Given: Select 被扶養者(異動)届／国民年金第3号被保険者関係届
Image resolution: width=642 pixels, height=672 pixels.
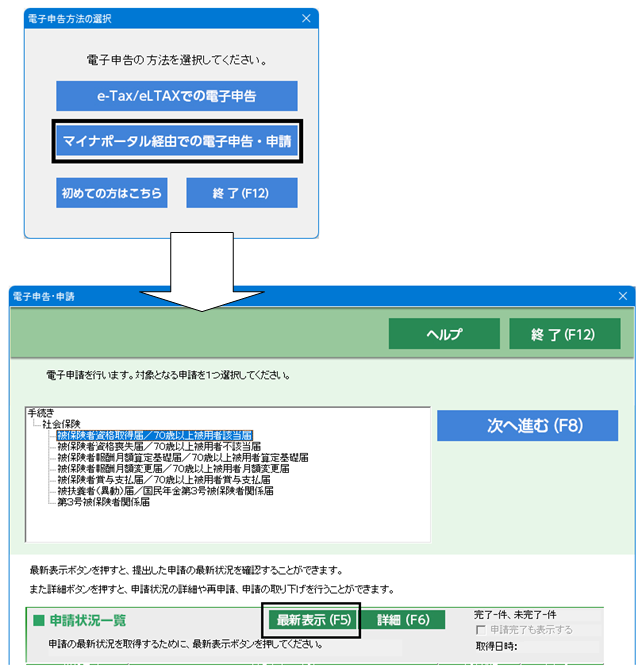Looking at the screenshot, I should coord(165,491).
